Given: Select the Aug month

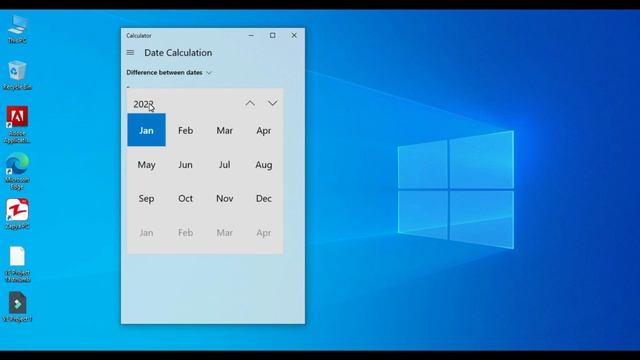Looking at the screenshot, I should coord(264,164).
